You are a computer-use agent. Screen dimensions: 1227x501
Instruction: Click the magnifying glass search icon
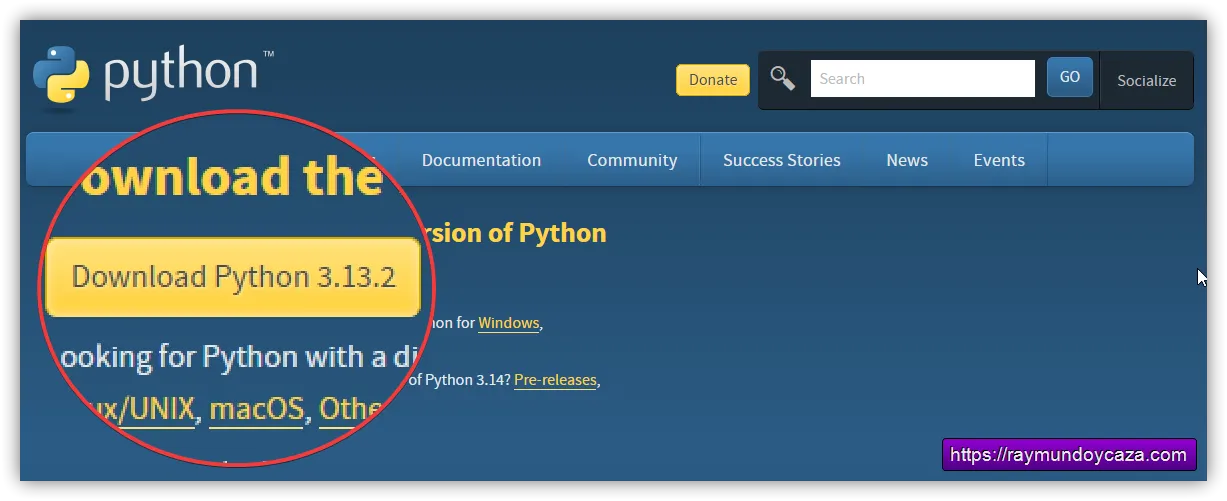(783, 79)
